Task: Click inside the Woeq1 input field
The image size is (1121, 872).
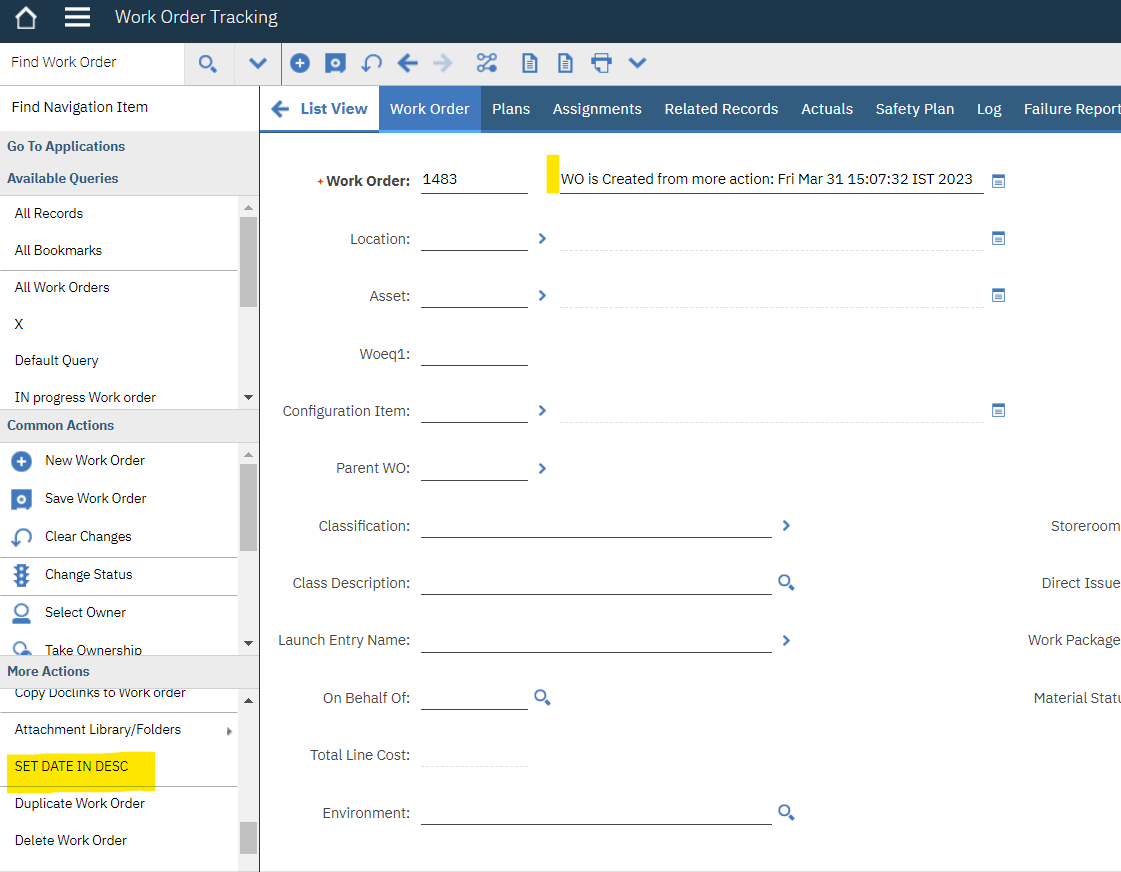Action: (475, 352)
